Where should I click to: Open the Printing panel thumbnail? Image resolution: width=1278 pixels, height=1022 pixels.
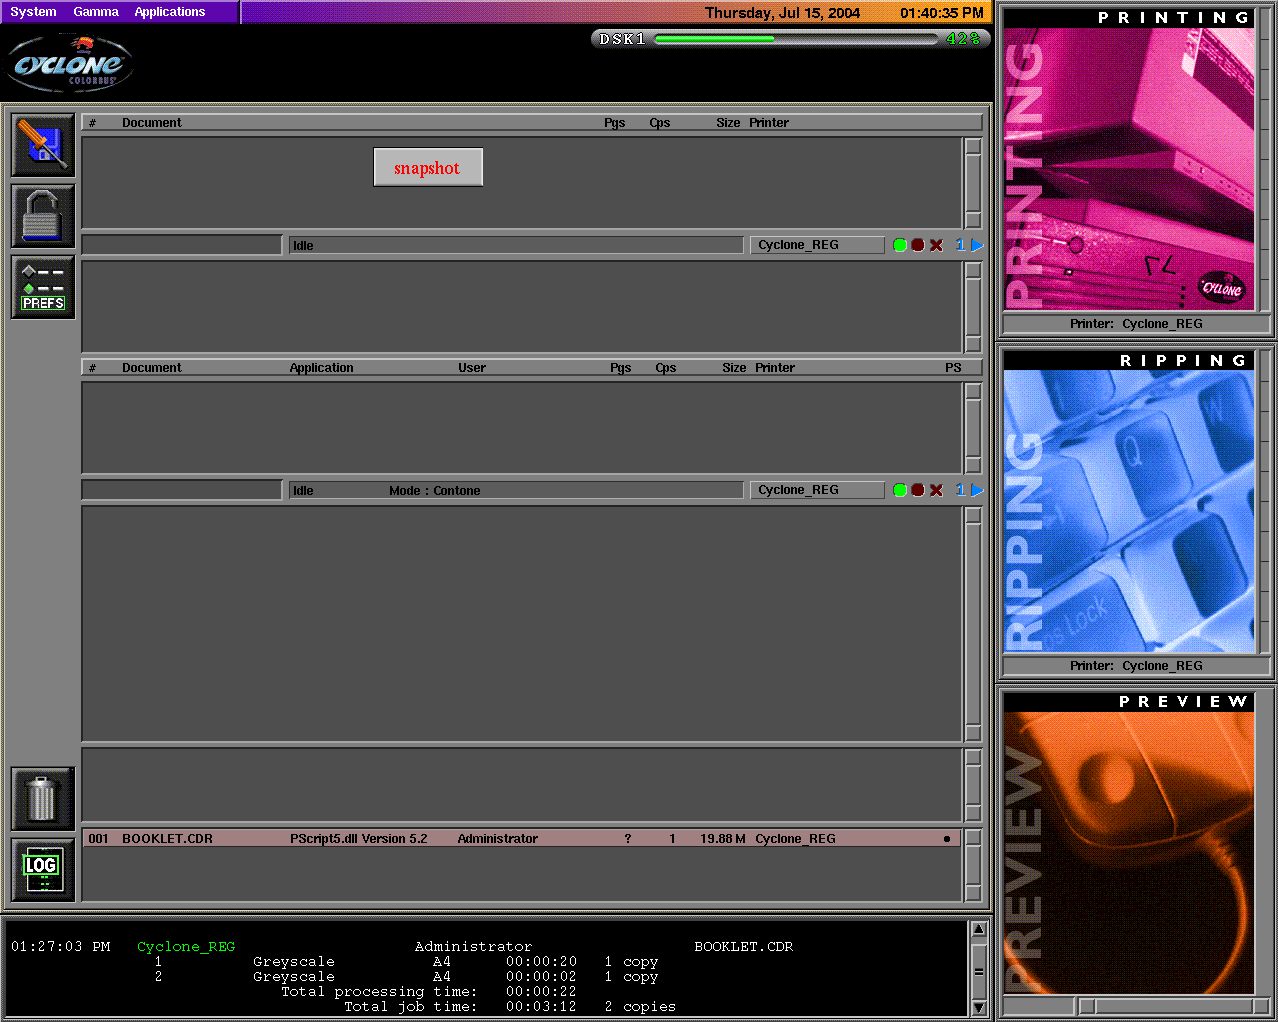click(x=1128, y=170)
